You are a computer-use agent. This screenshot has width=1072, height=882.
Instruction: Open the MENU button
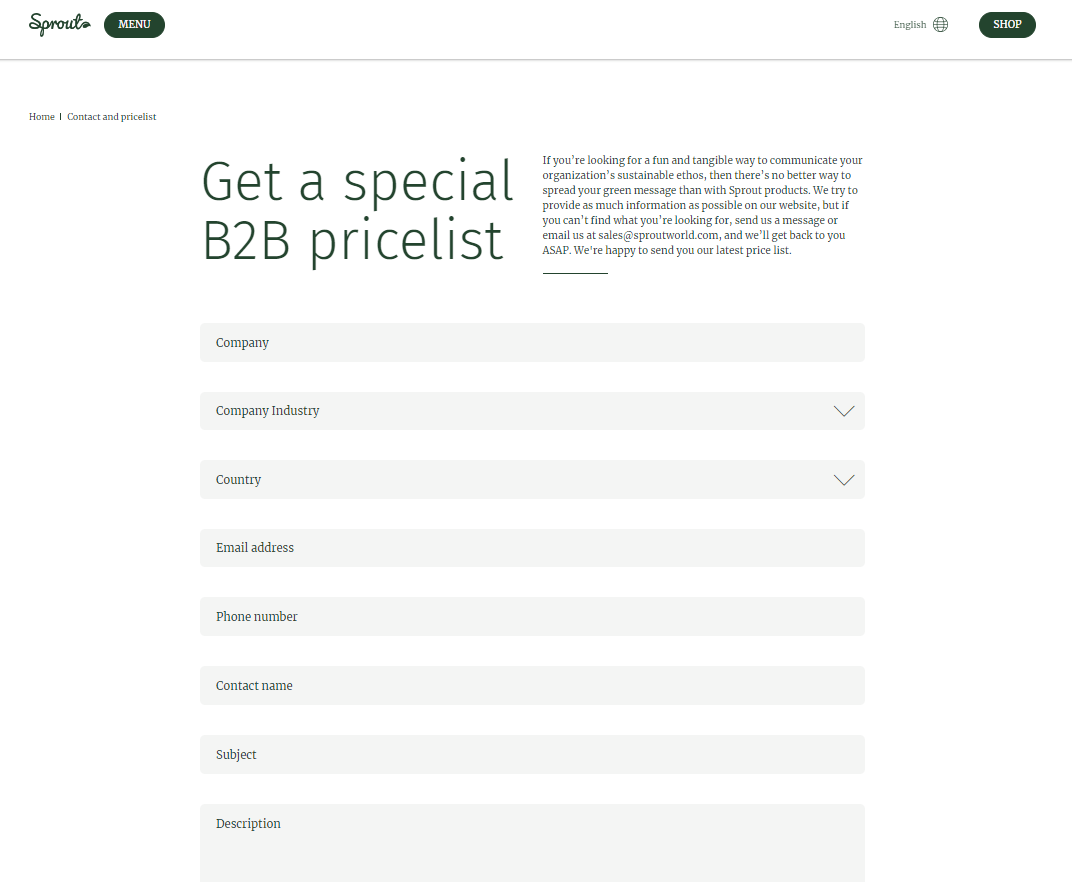point(134,25)
